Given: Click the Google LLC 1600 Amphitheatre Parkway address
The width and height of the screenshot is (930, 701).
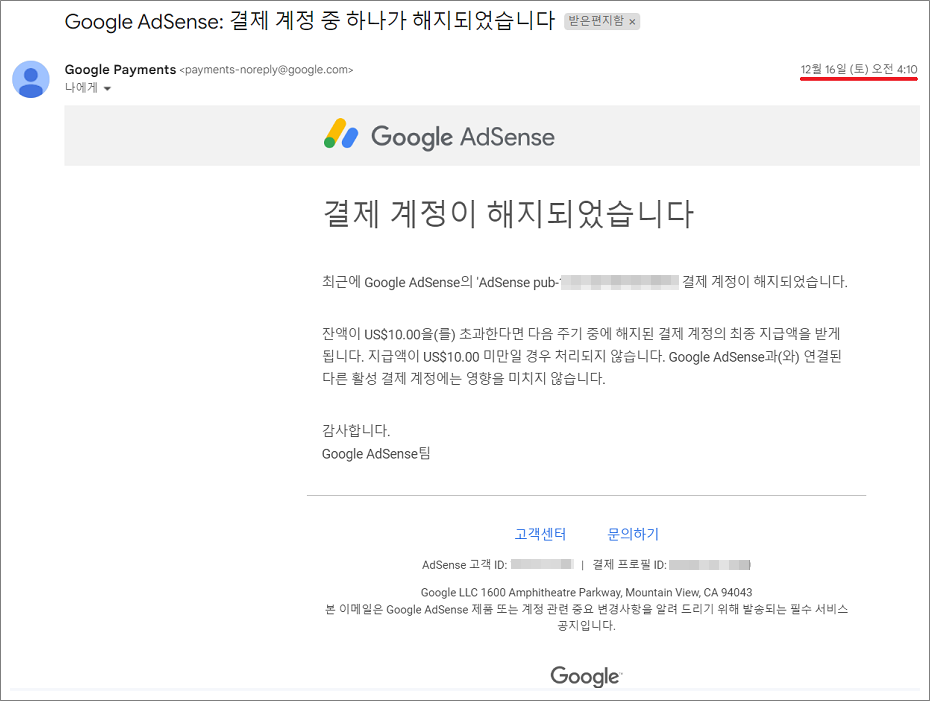Looking at the screenshot, I should (x=586, y=592).
